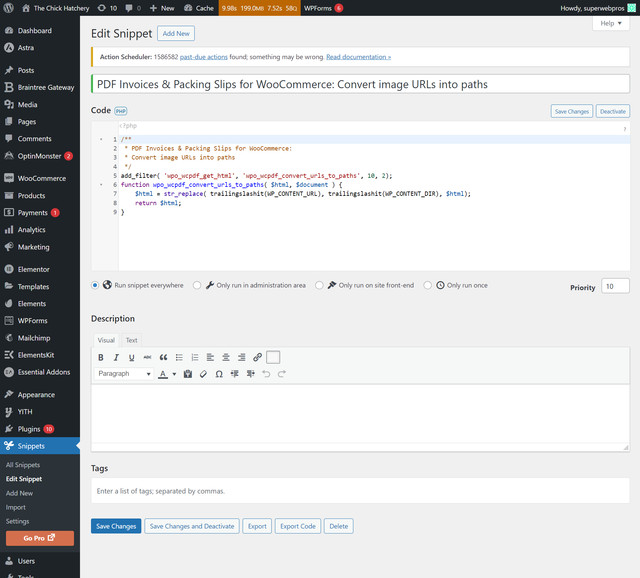This screenshot has height=578, width=640.
Task: Click the Delete snippet button
Action: pyautogui.click(x=339, y=526)
